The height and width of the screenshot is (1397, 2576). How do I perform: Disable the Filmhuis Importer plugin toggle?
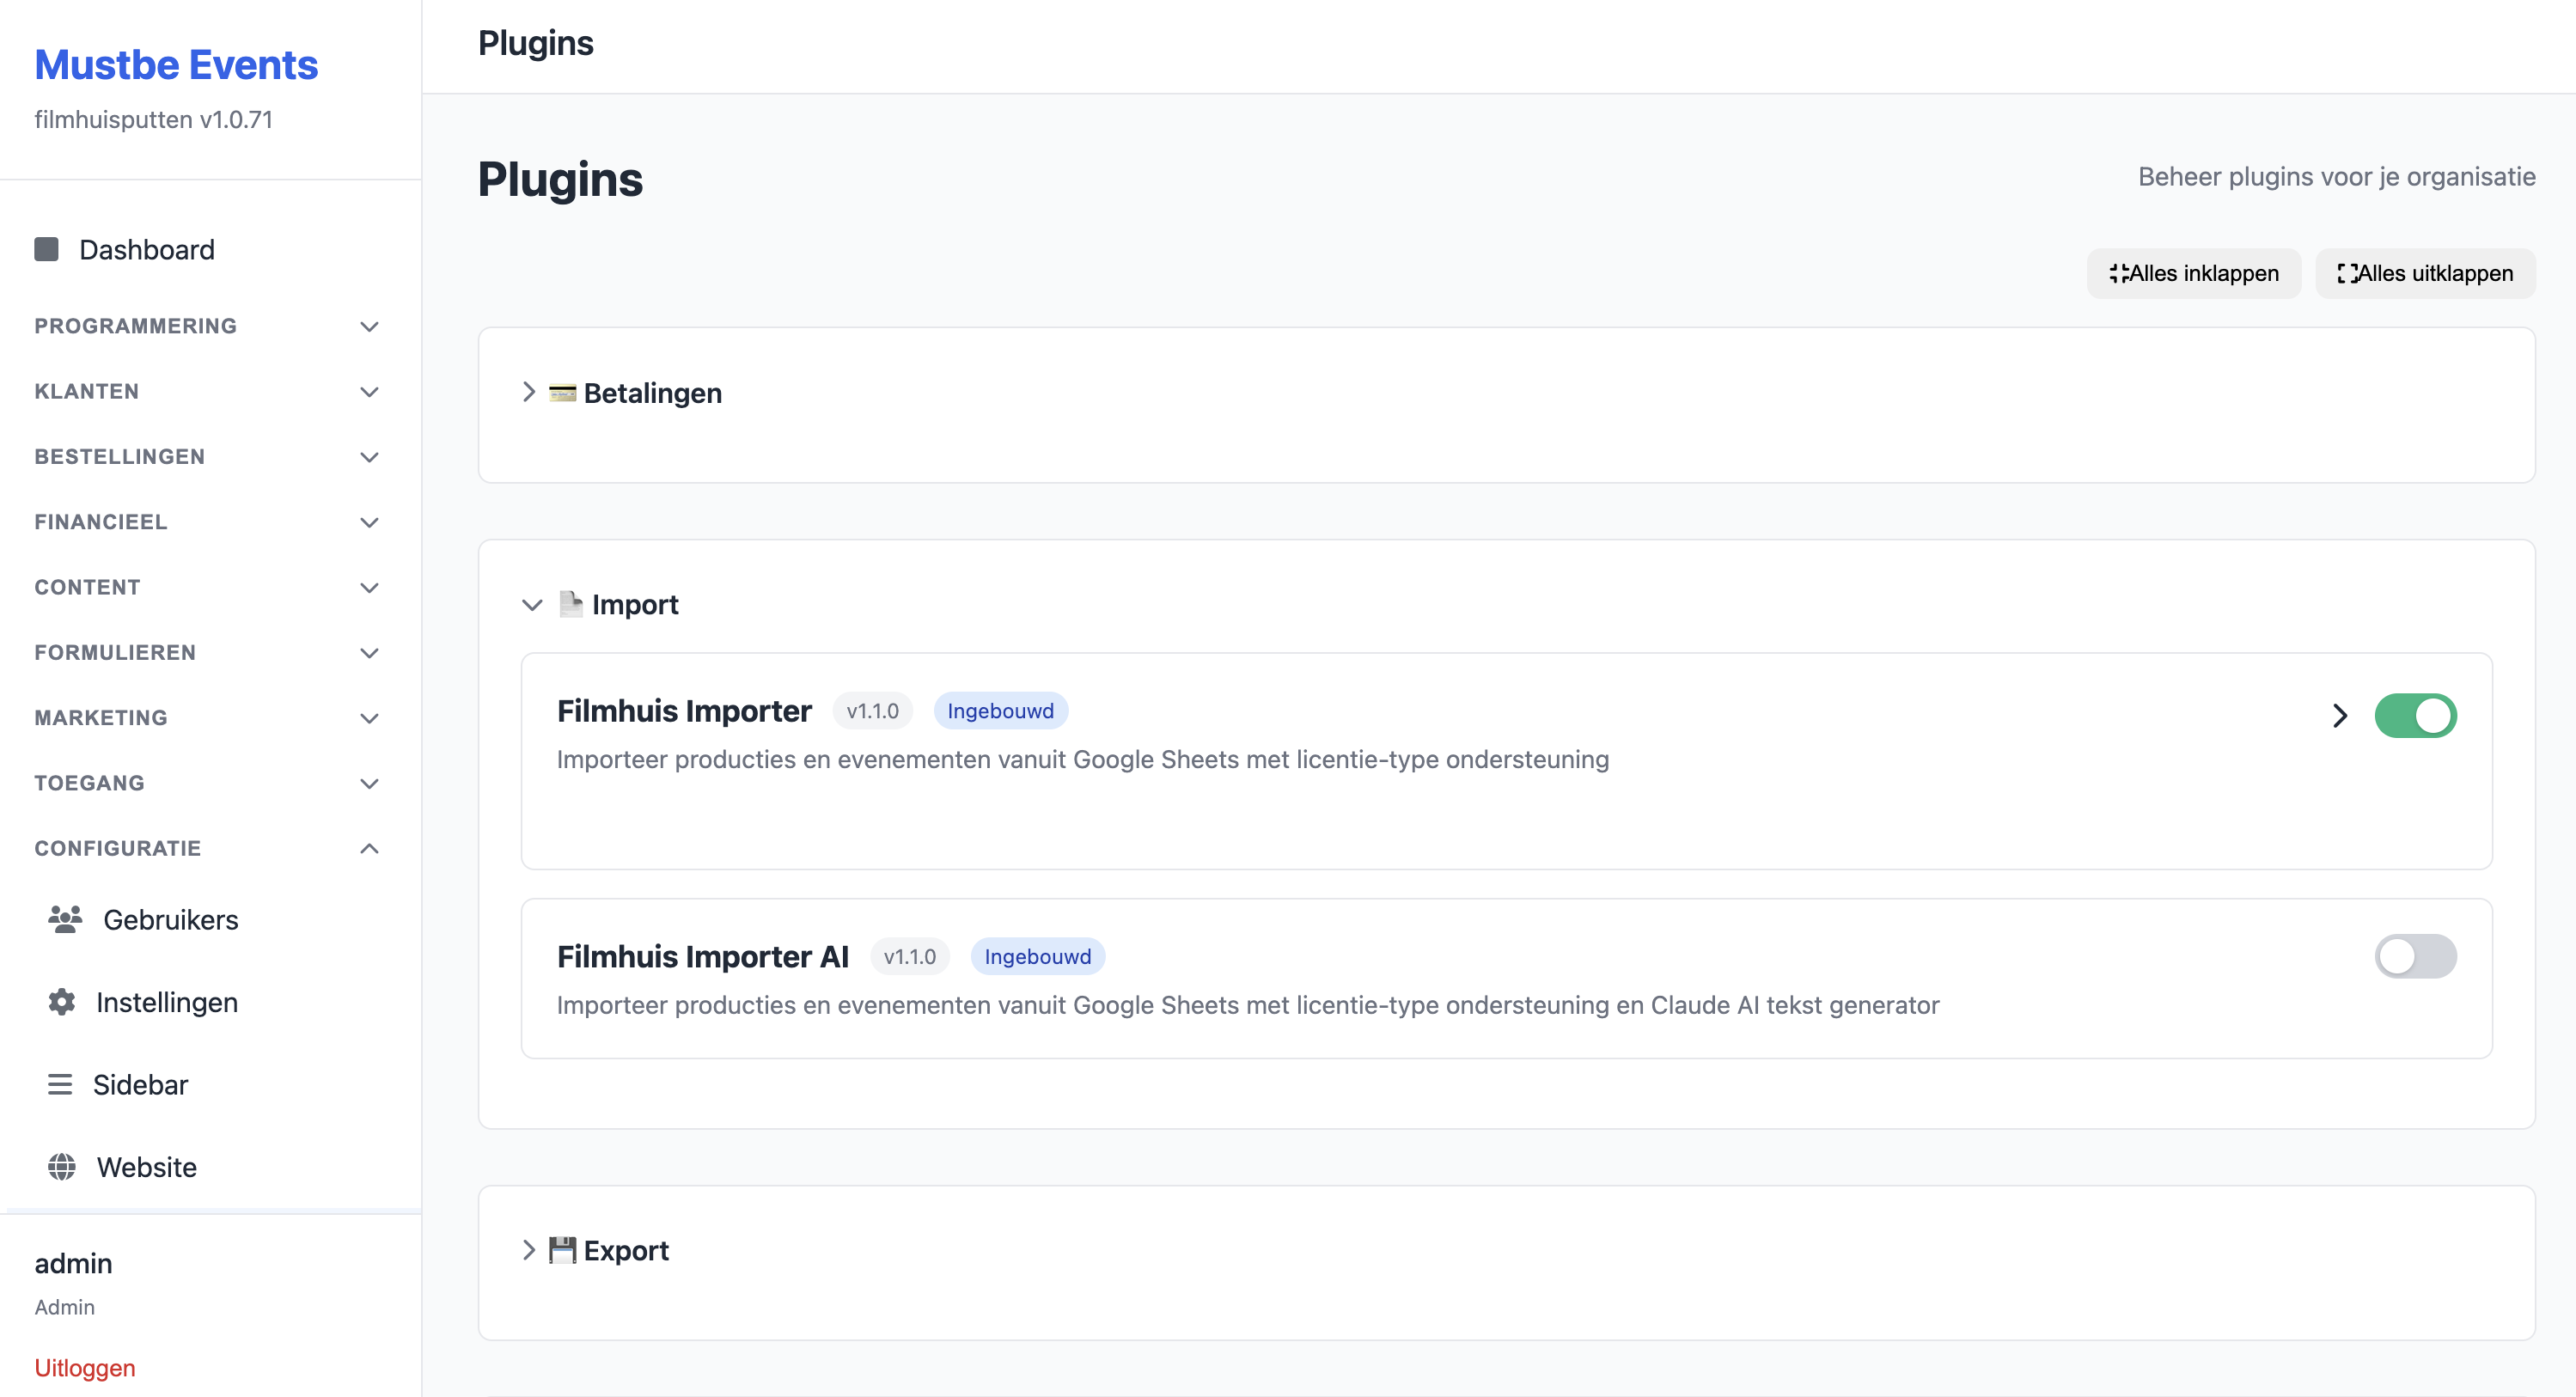2416,716
